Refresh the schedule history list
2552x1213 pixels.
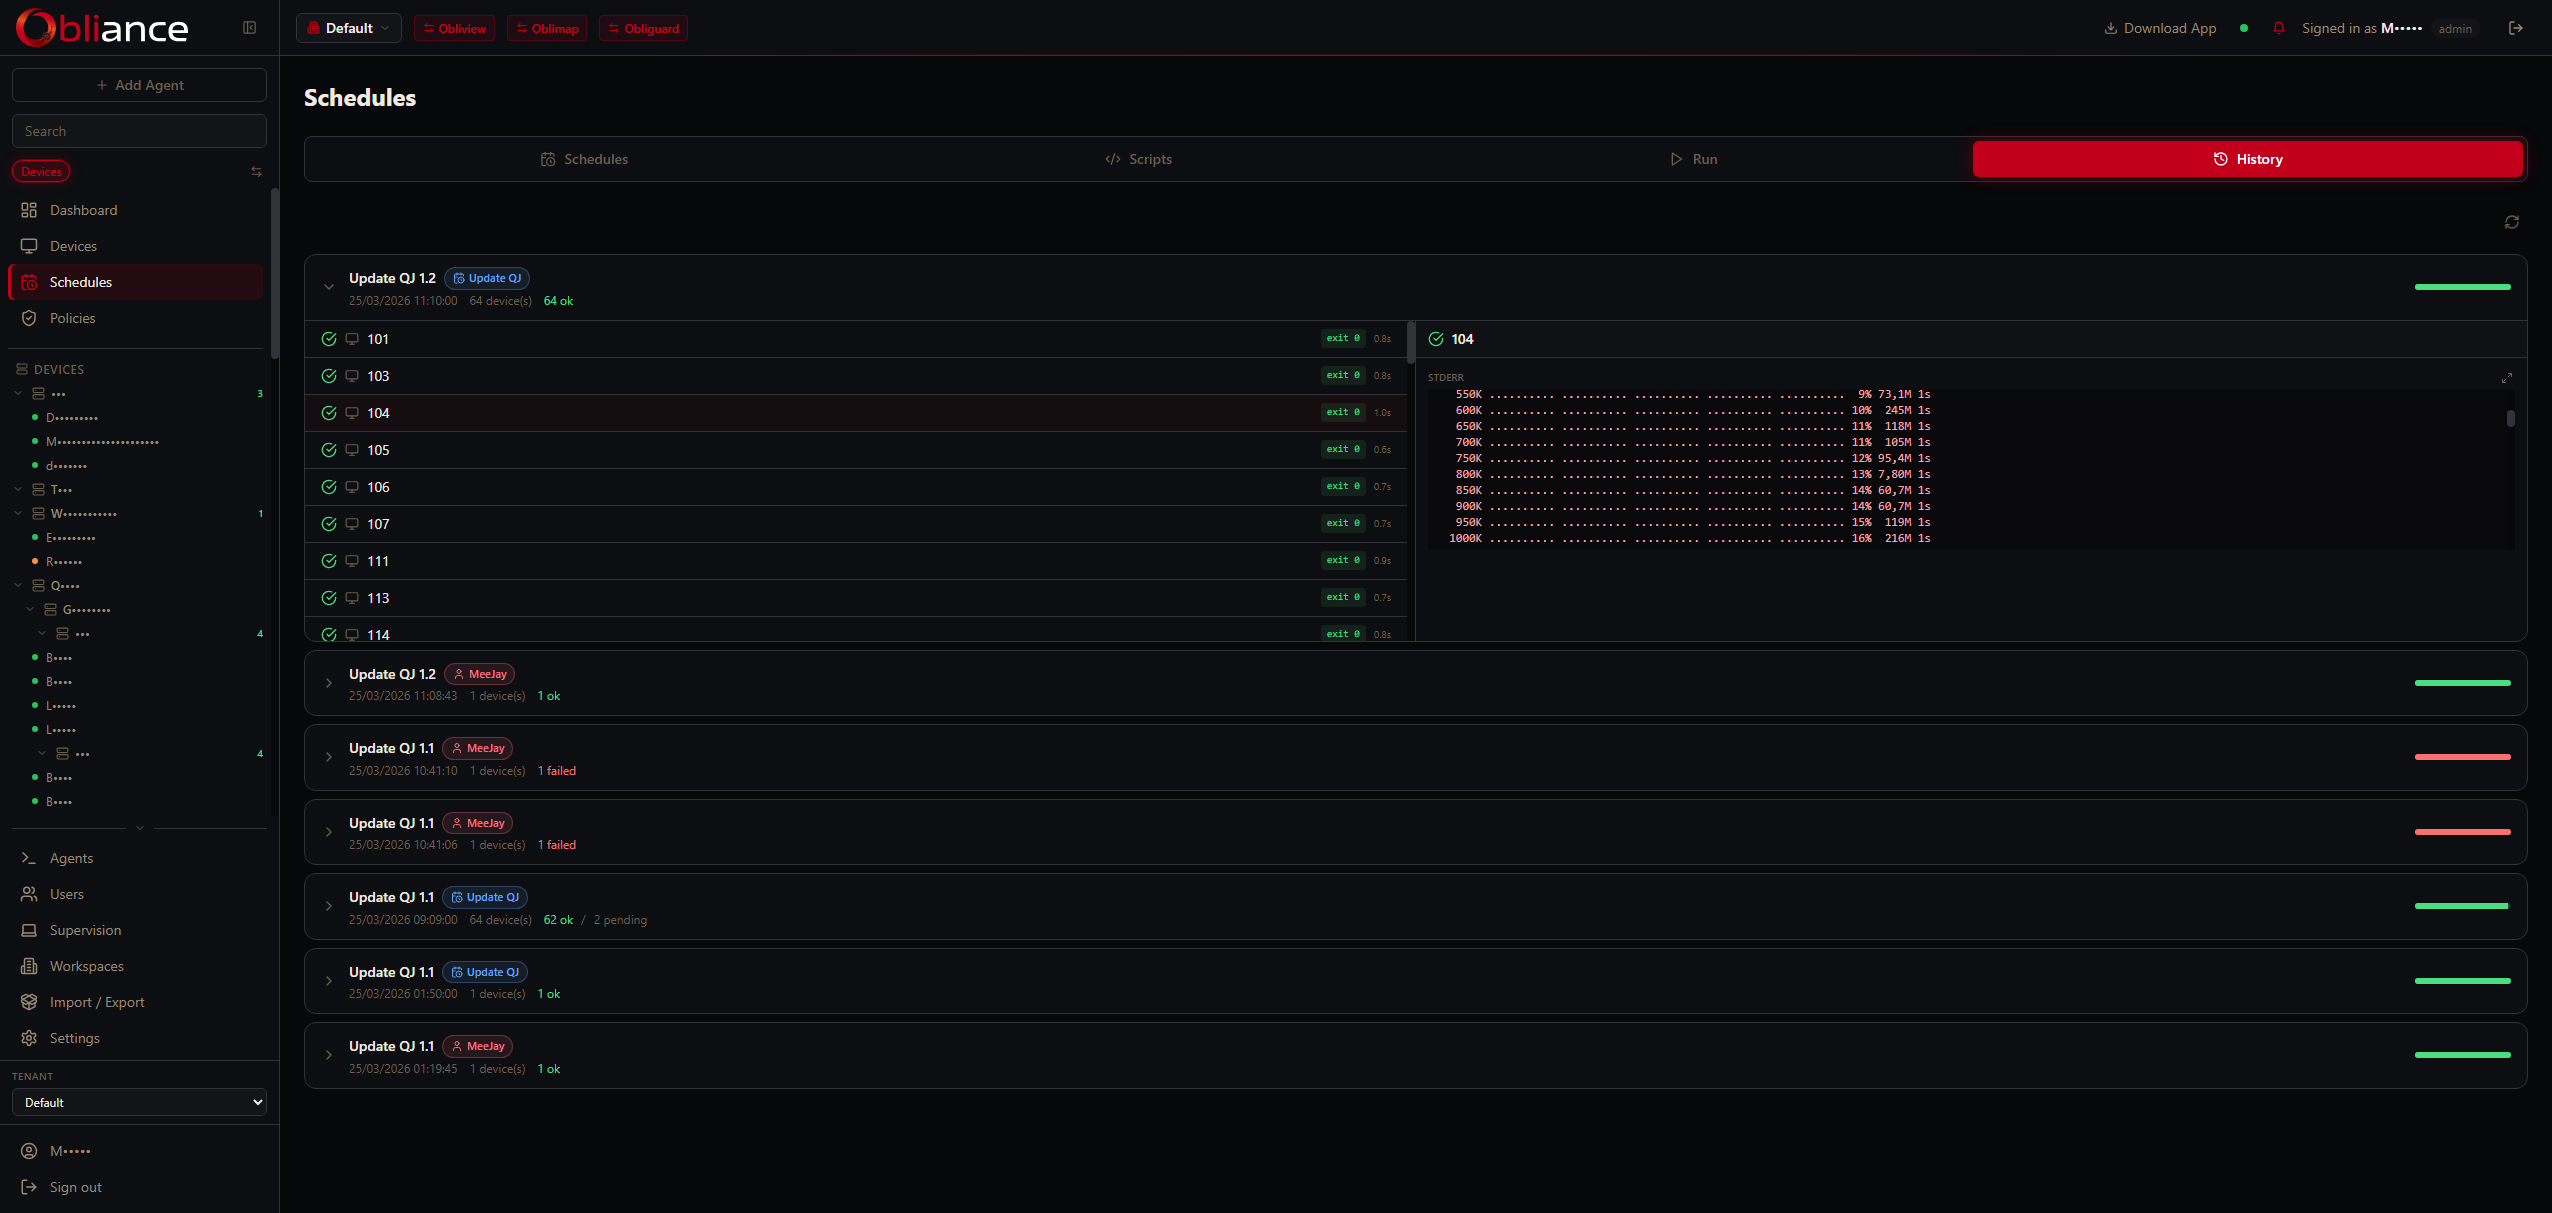(2511, 221)
